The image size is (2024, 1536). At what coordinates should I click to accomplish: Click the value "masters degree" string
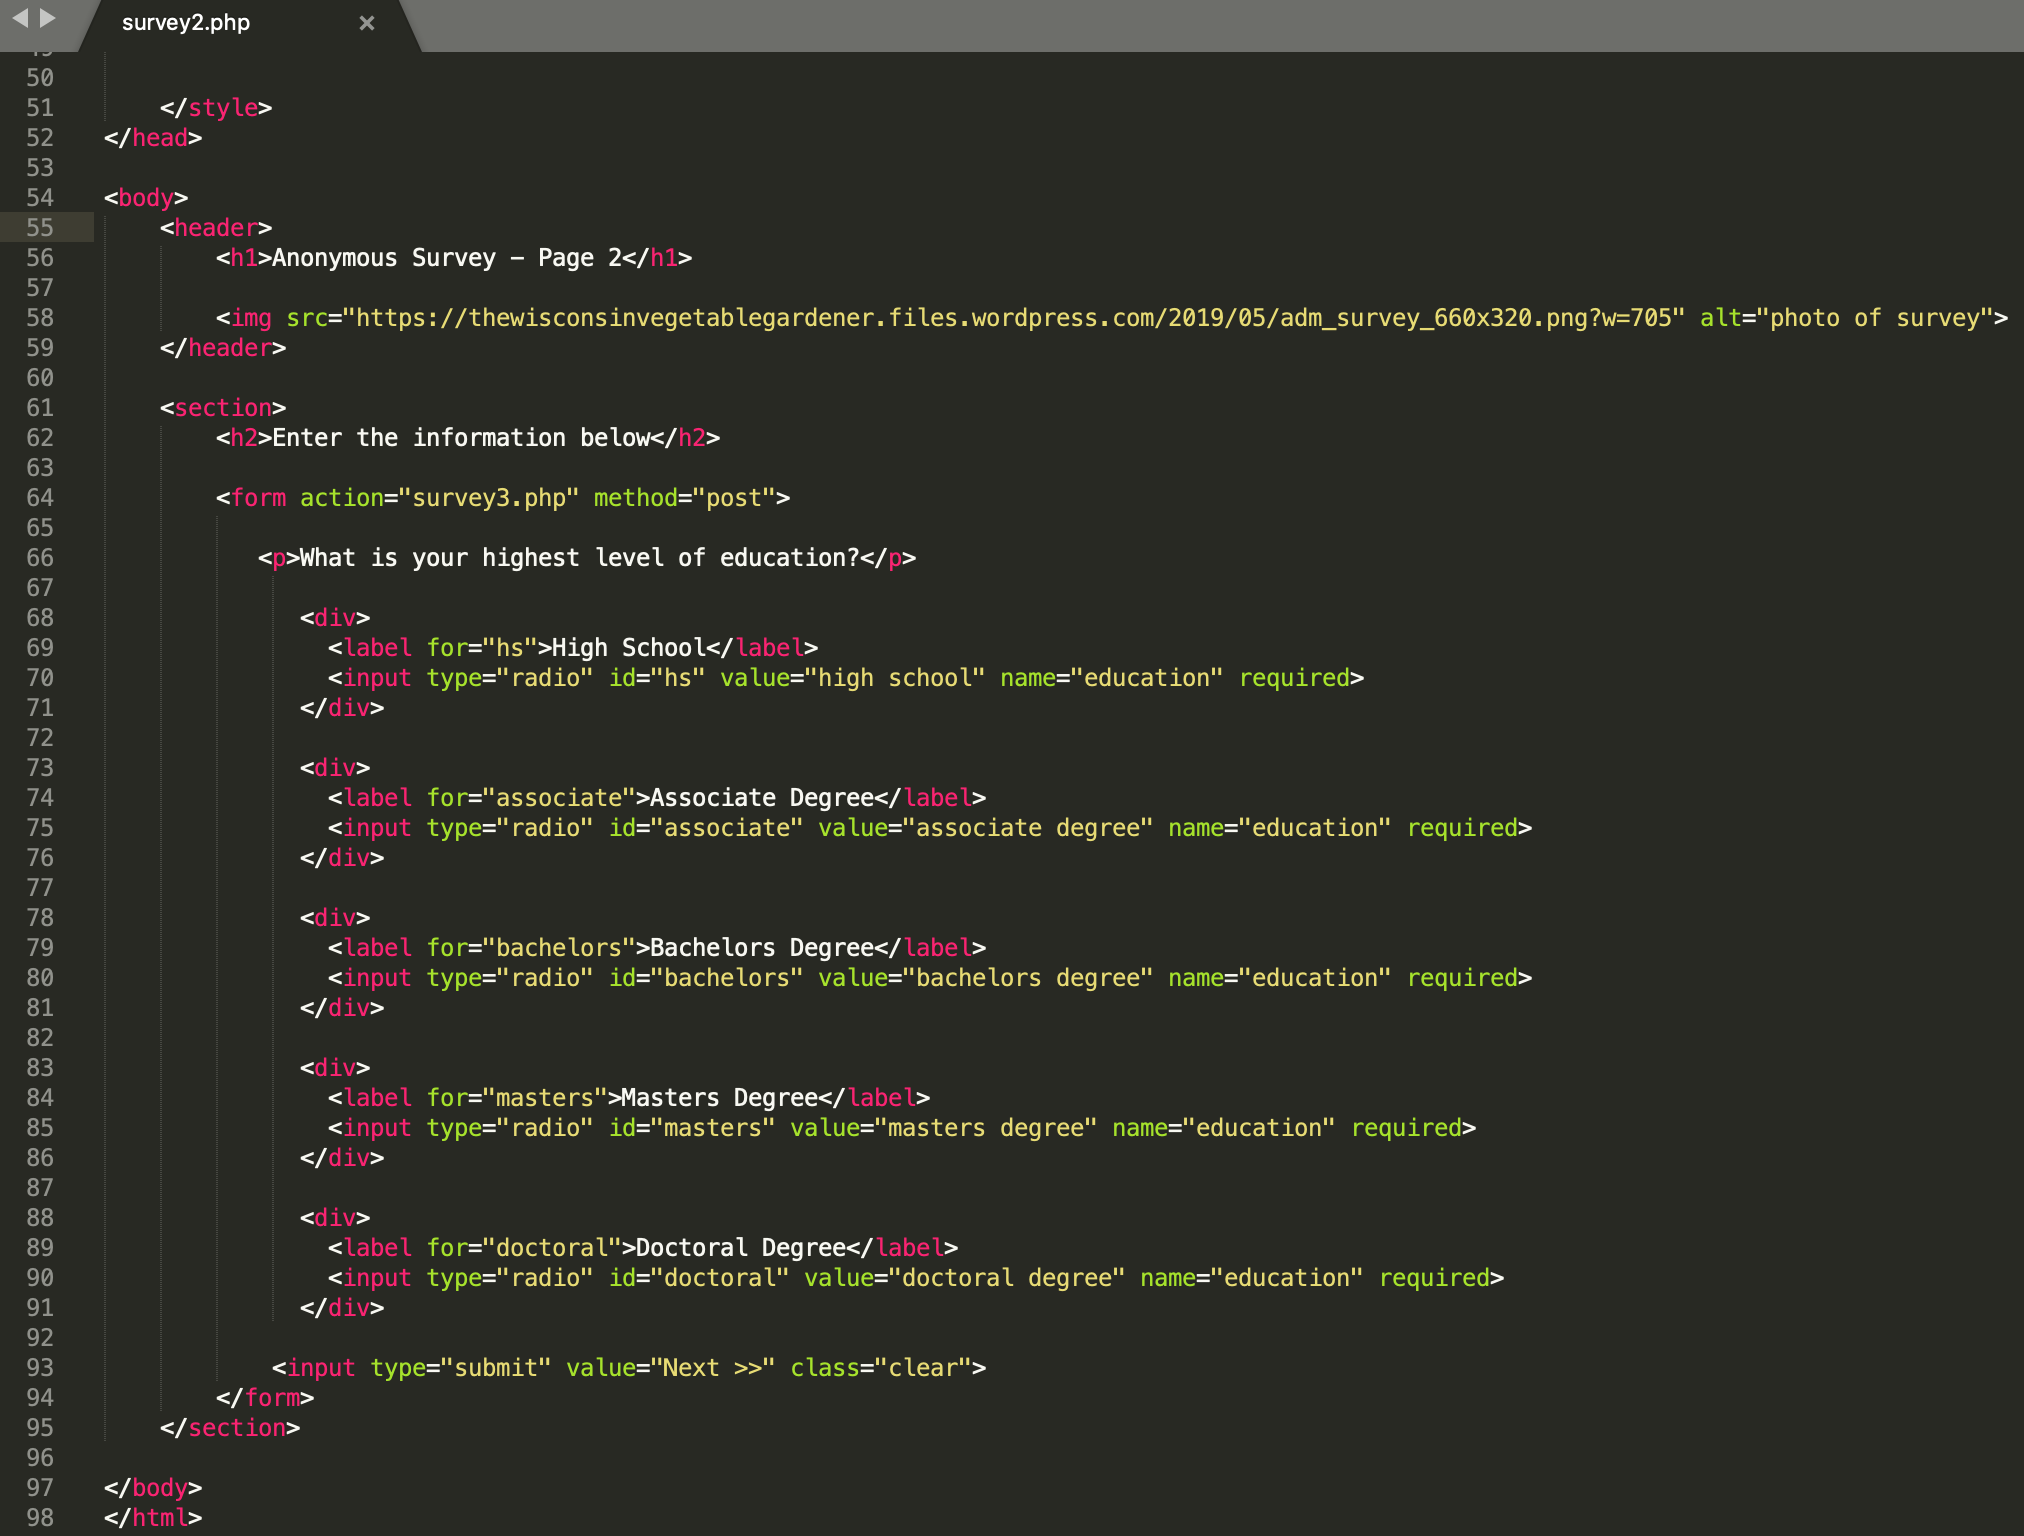click(x=986, y=1128)
